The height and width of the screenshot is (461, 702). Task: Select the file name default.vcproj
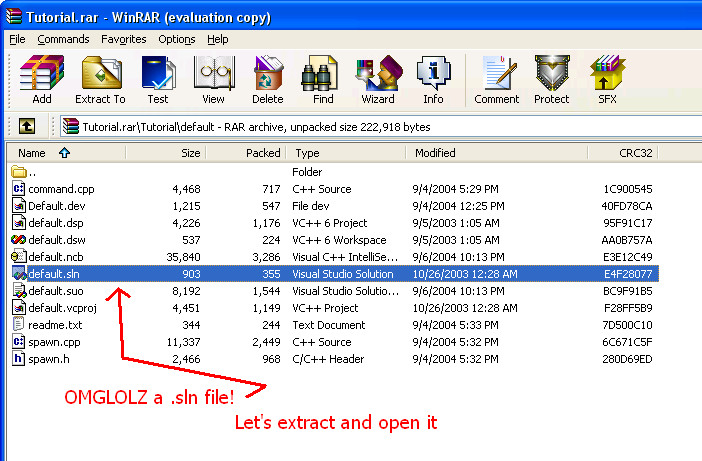click(63, 308)
